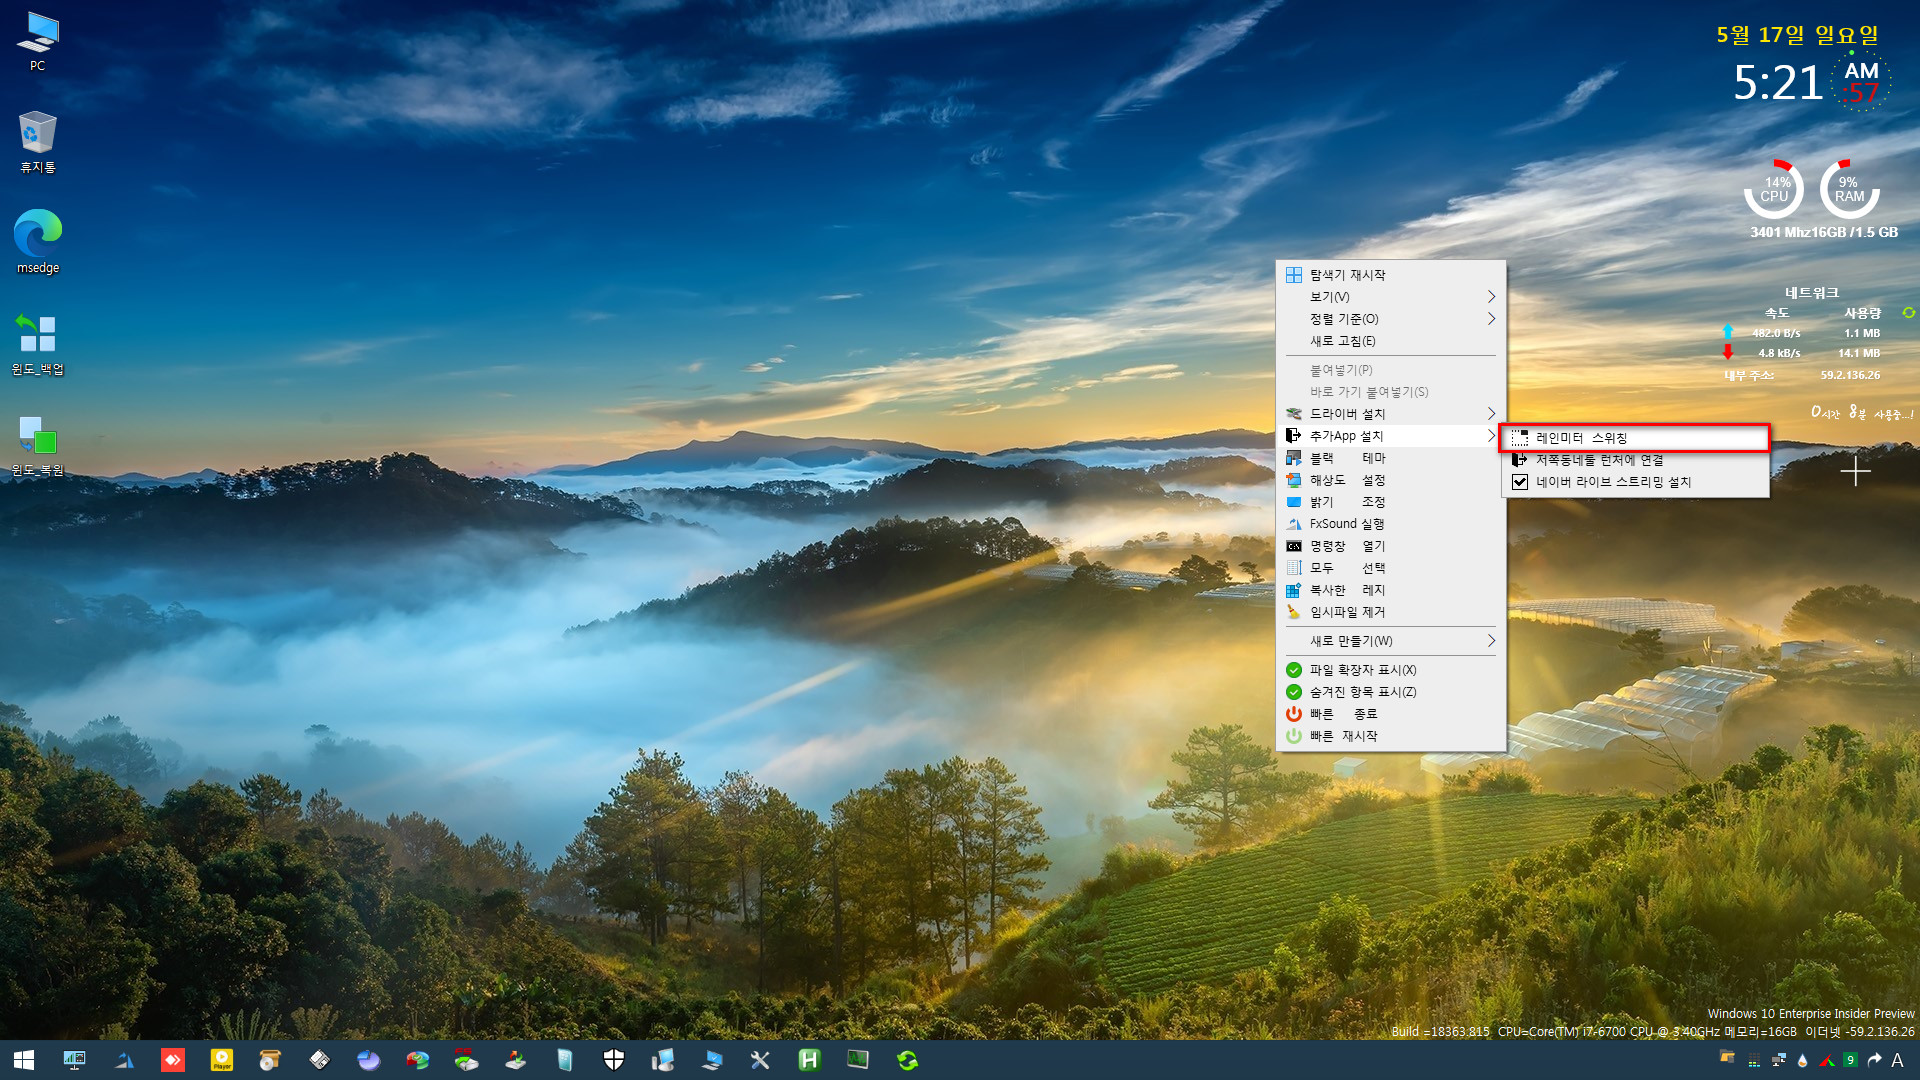Select the 윈도_복원 desktop icon

point(38,446)
